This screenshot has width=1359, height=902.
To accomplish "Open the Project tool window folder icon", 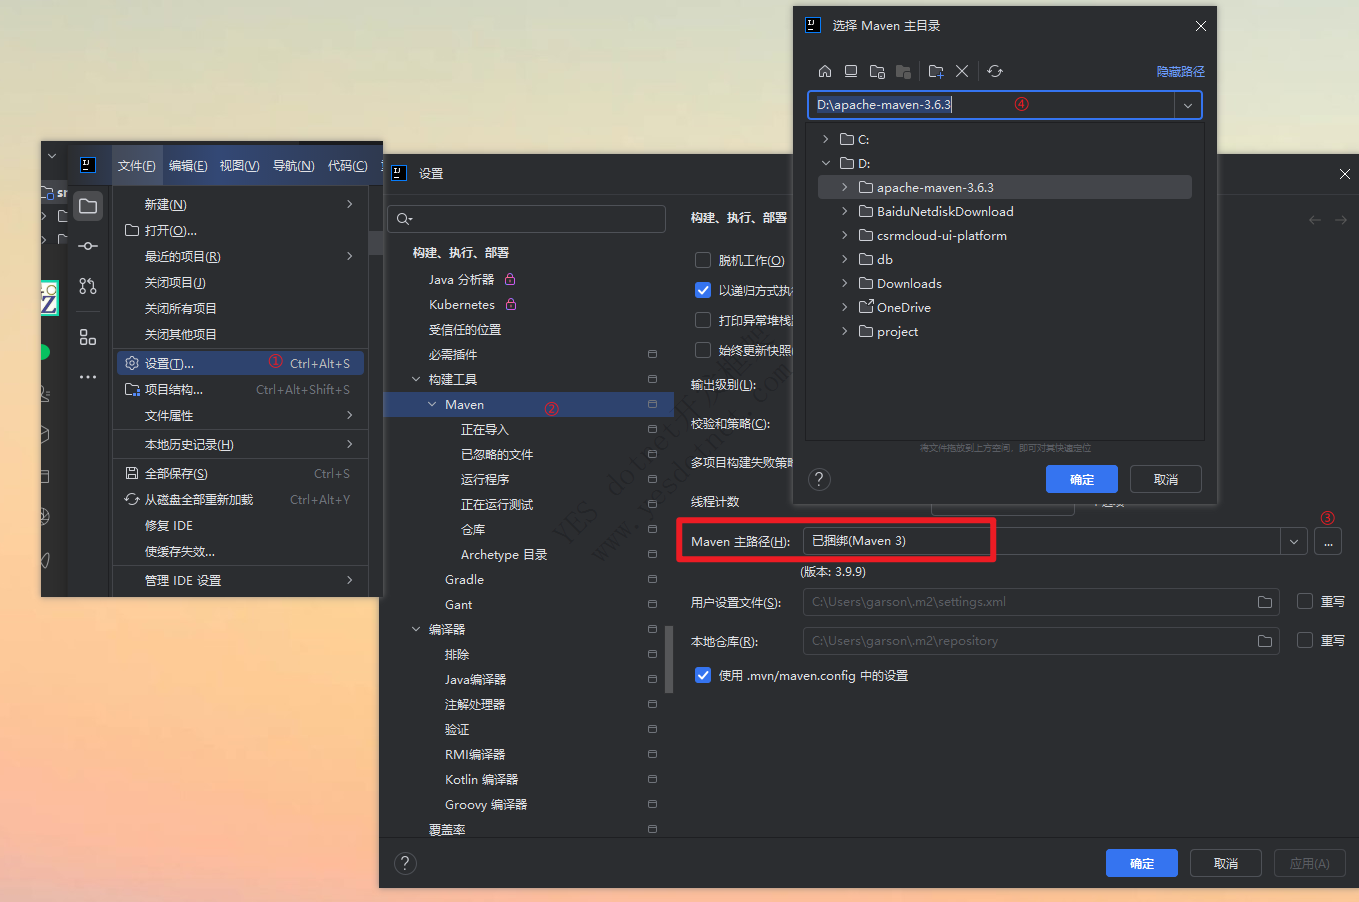I will click(x=88, y=206).
